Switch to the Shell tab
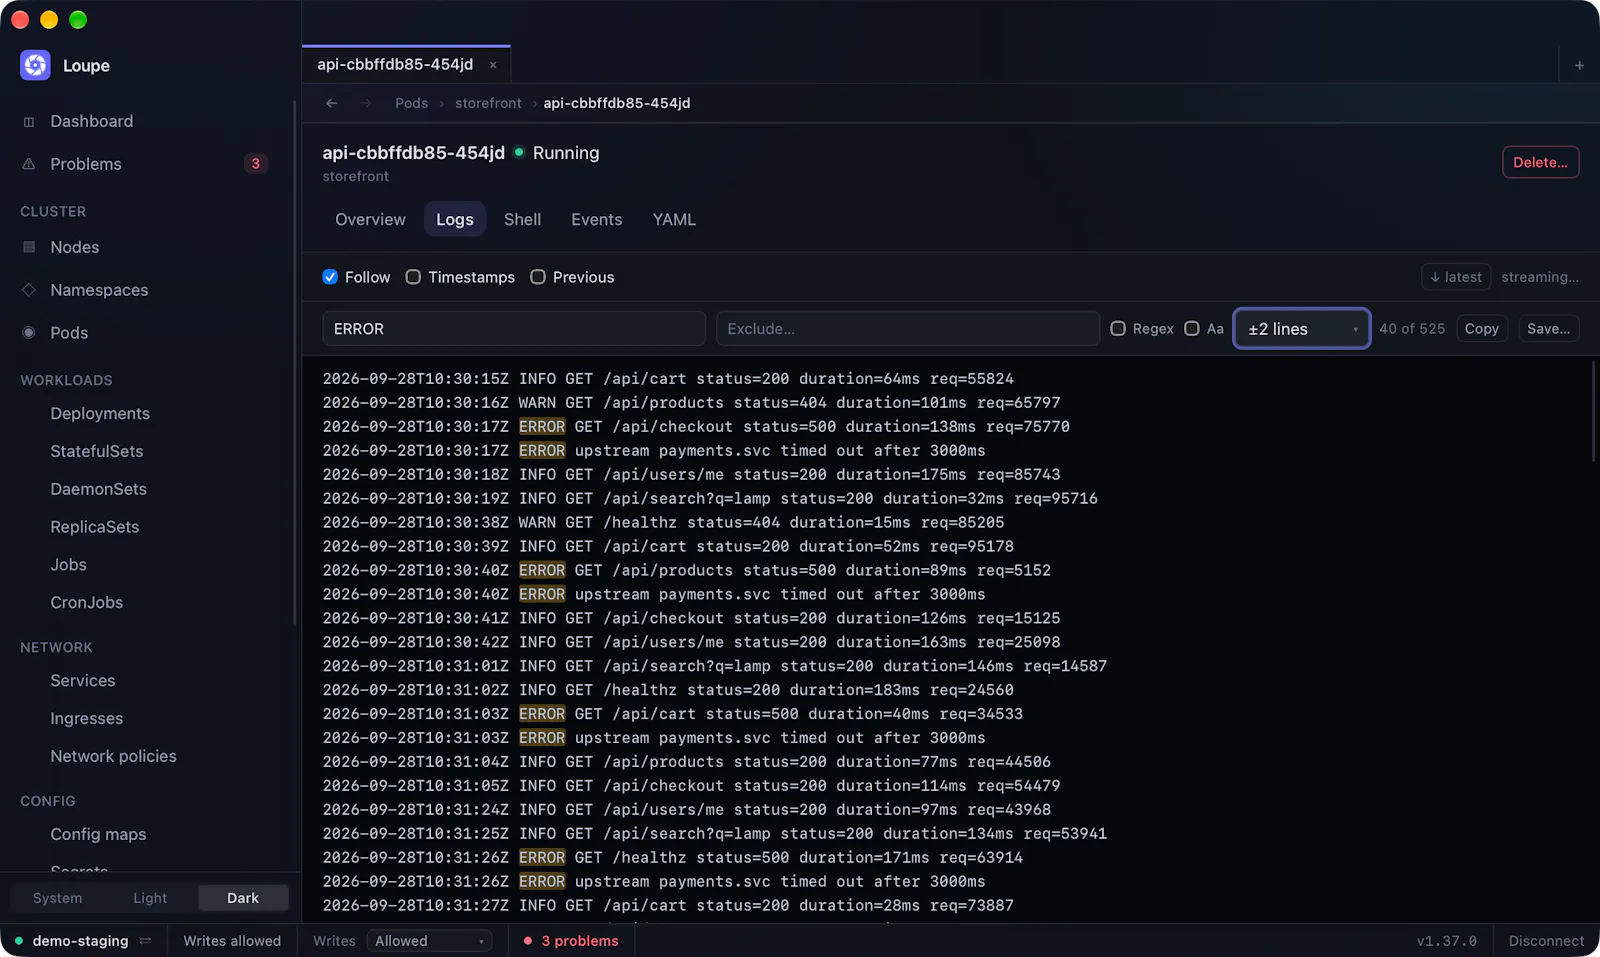This screenshot has height=957, width=1600. pos(522,219)
